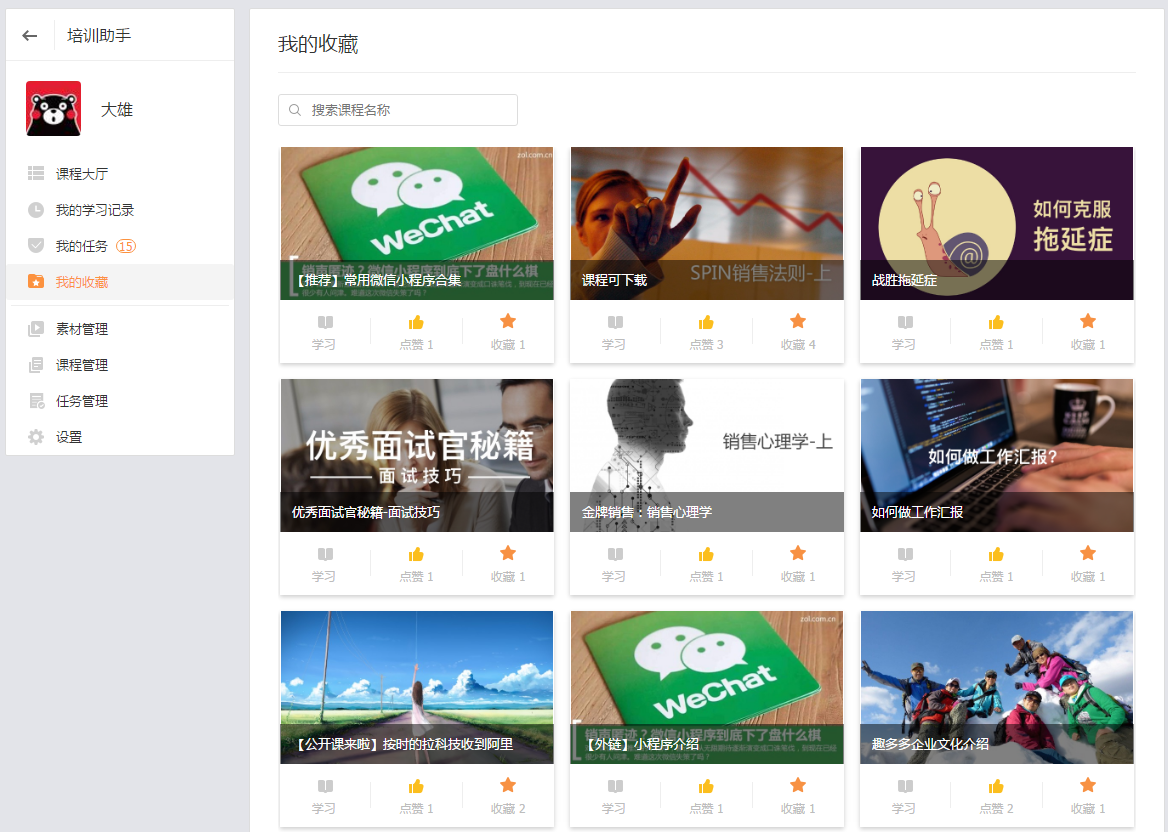1168x832 pixels.
Task: Click the back arrow beside 培训助手
Action: click(30, 35)
